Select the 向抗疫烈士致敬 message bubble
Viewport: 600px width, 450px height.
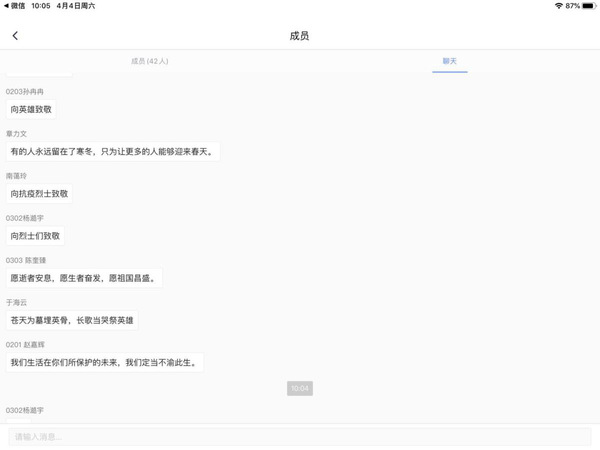click(x=39, y=194)
